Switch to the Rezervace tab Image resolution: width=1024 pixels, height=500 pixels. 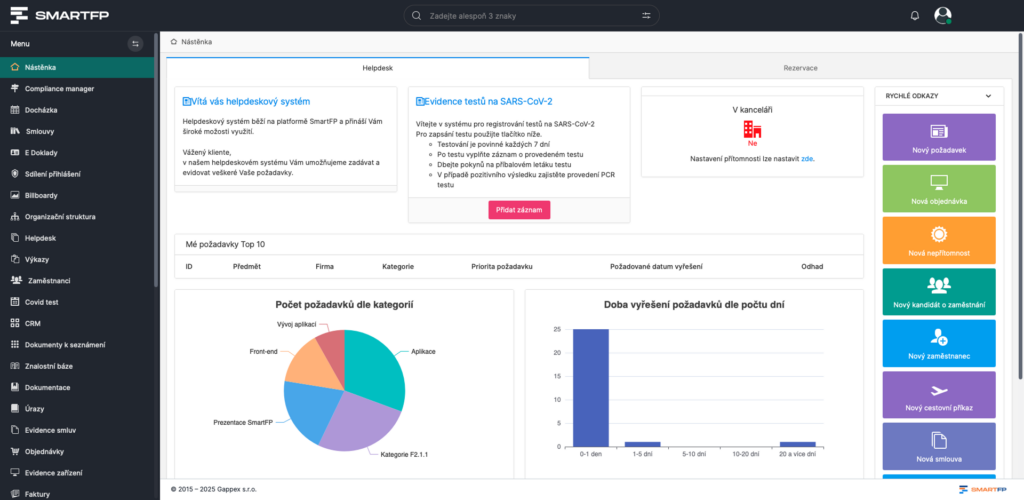(800, 68)
